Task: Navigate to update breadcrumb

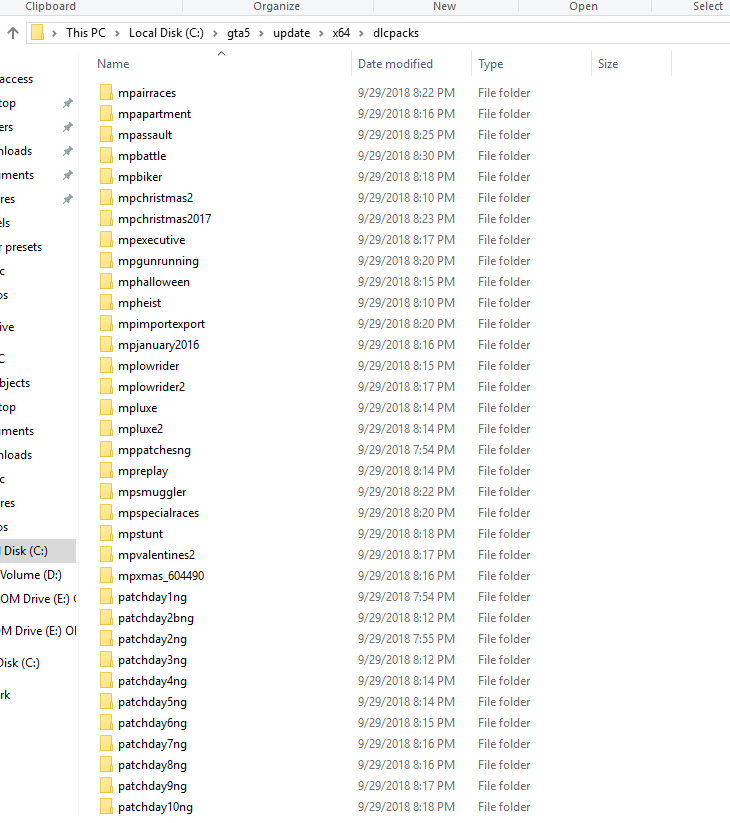Action: (291, 33)
